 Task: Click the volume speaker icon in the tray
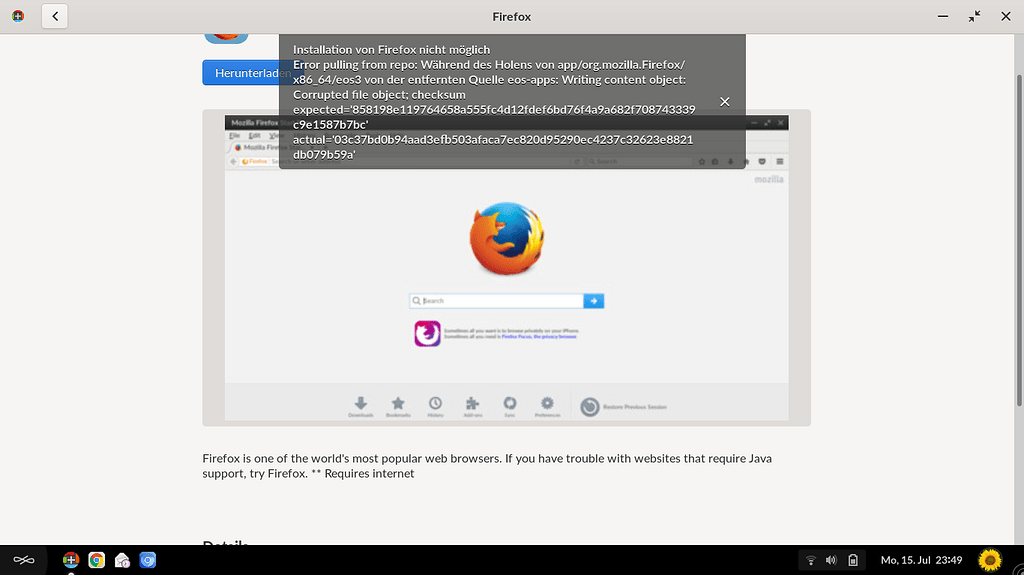(x=831, y=560)
